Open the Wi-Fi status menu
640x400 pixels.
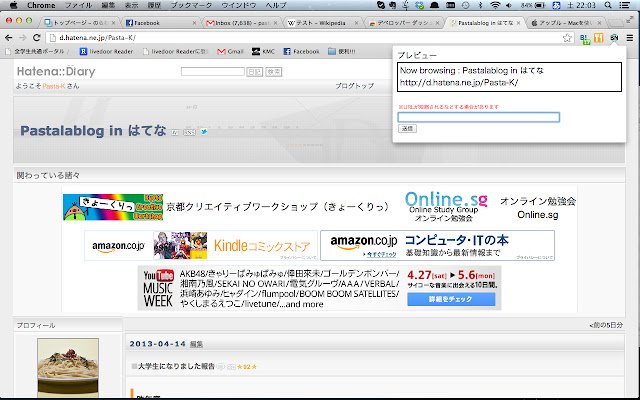[496, 5]
